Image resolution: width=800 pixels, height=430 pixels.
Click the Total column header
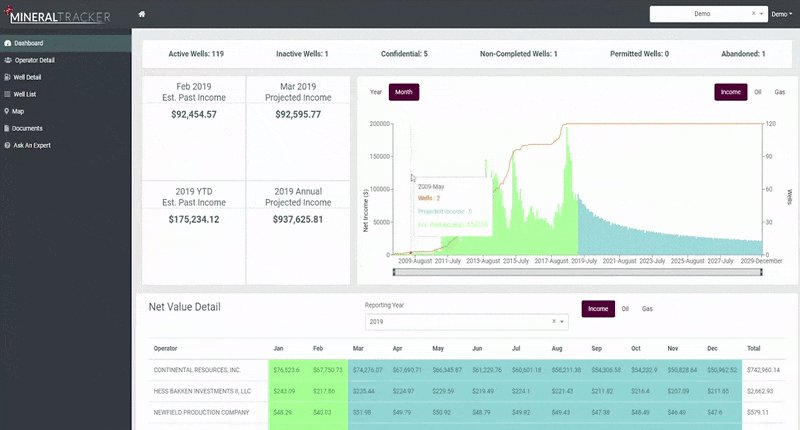point(754,349)
